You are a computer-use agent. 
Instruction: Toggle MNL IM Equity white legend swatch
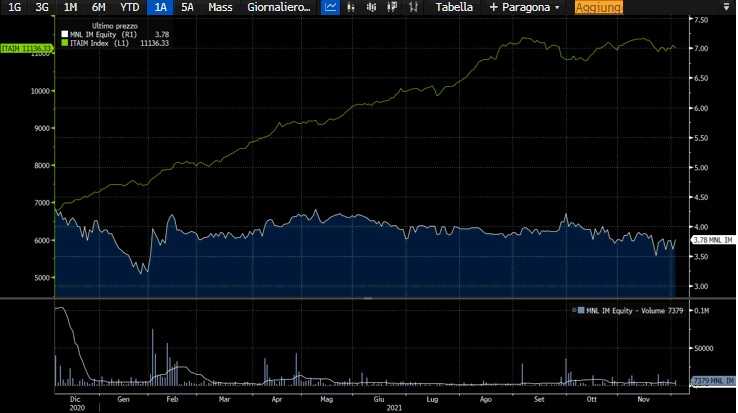(x=64, y=34)
